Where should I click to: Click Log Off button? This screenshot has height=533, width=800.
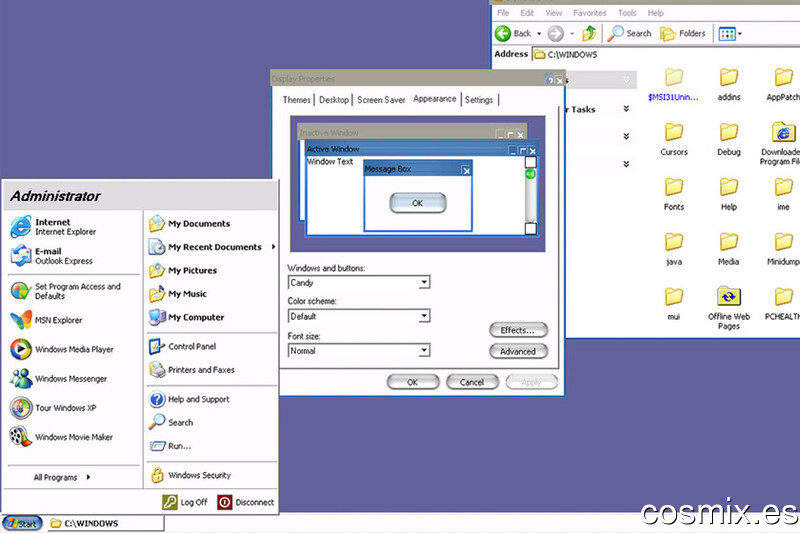point(185,502)
